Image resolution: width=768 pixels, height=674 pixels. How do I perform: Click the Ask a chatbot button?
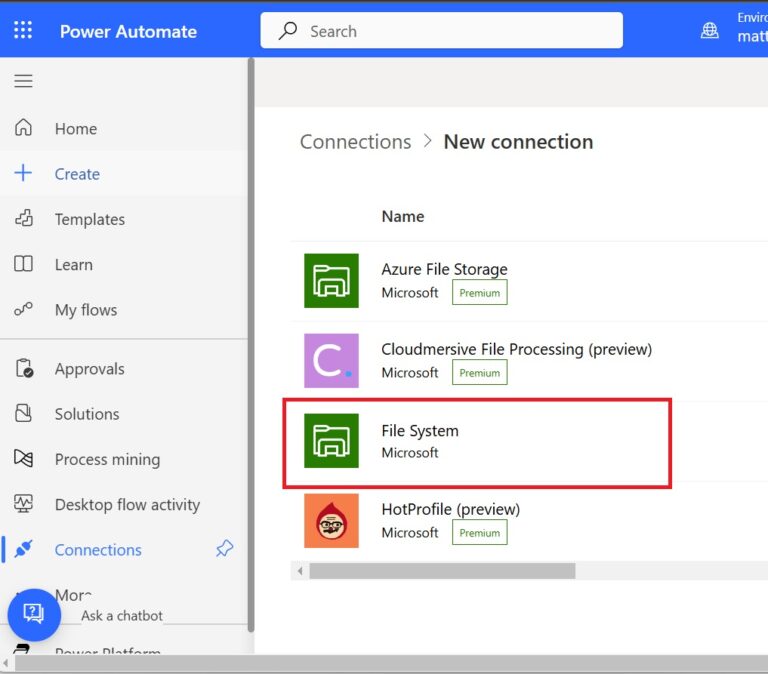click(34, 614)
